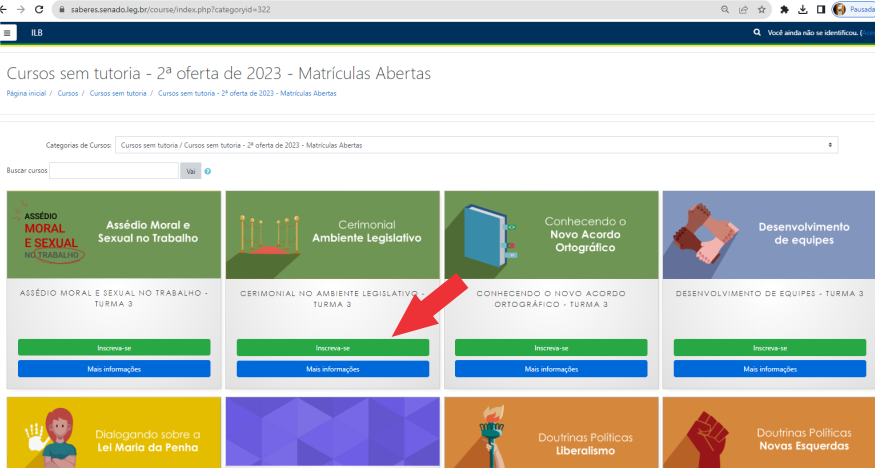Expand the Categorias de Cursos dropdown
The image size is (875, 468).
click(476, 145)
